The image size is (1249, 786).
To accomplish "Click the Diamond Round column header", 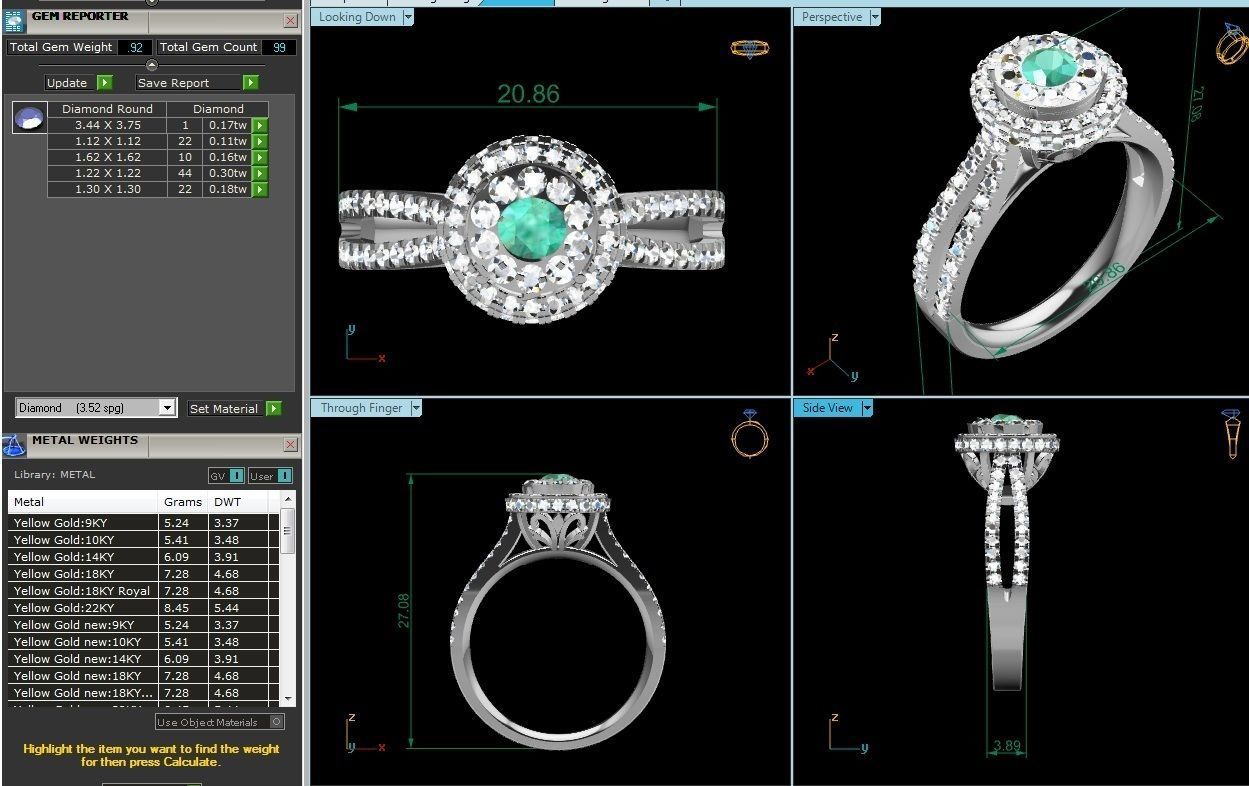I will (x=107, y=109).
